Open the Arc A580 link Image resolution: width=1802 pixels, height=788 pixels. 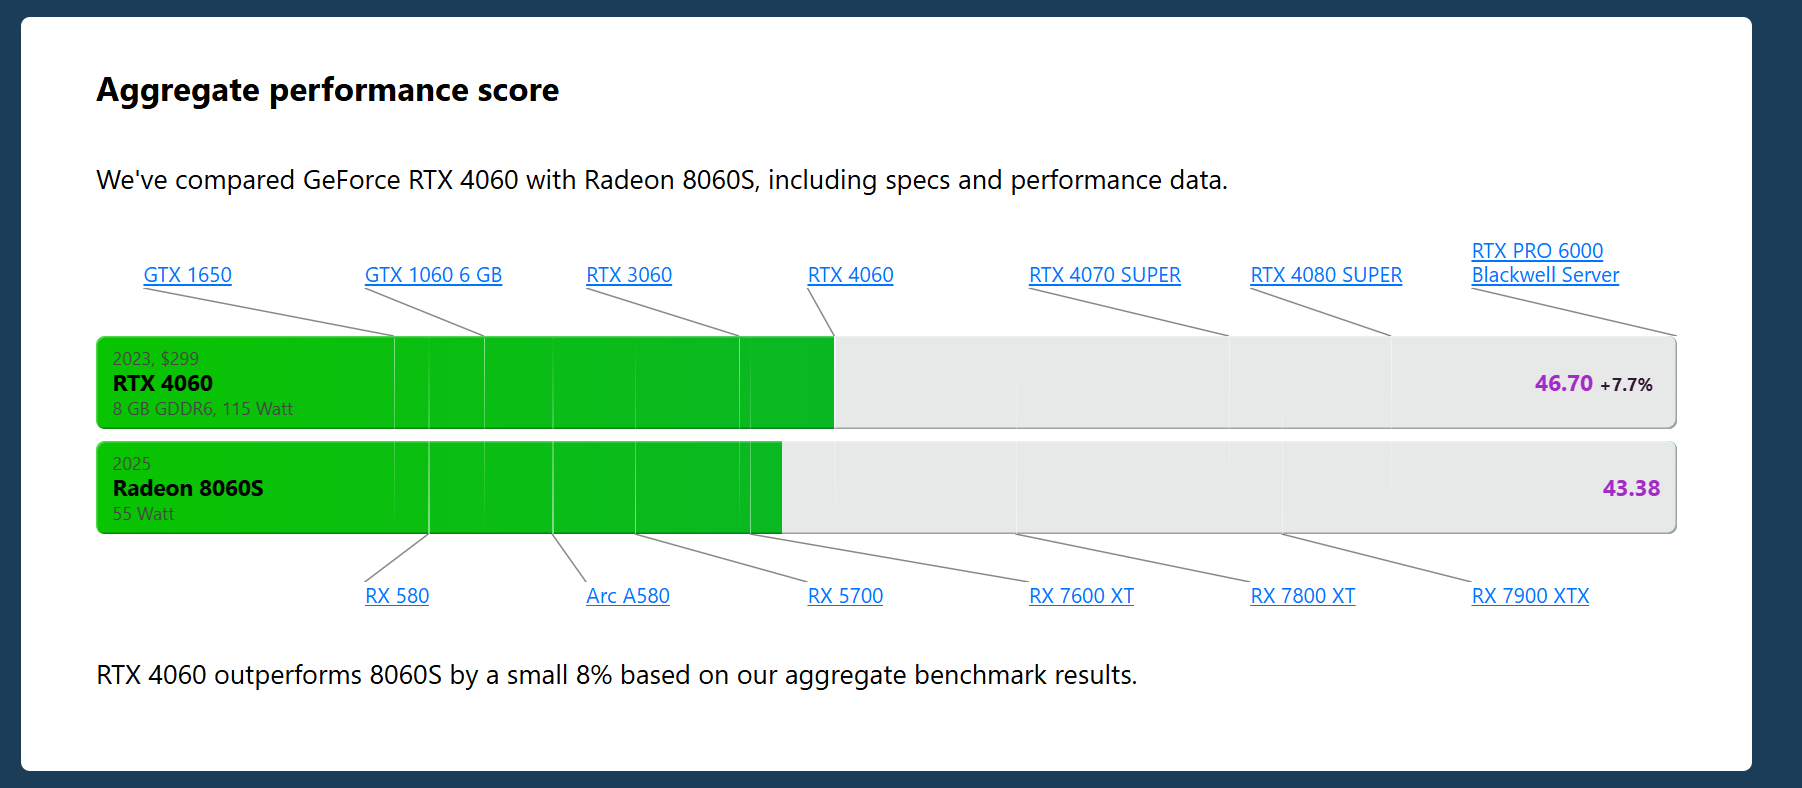(x=628, y=596)
